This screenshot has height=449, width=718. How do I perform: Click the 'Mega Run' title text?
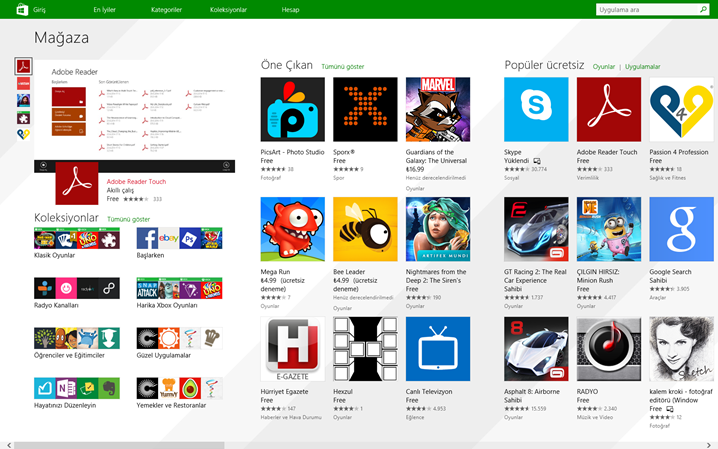point(275,272)
